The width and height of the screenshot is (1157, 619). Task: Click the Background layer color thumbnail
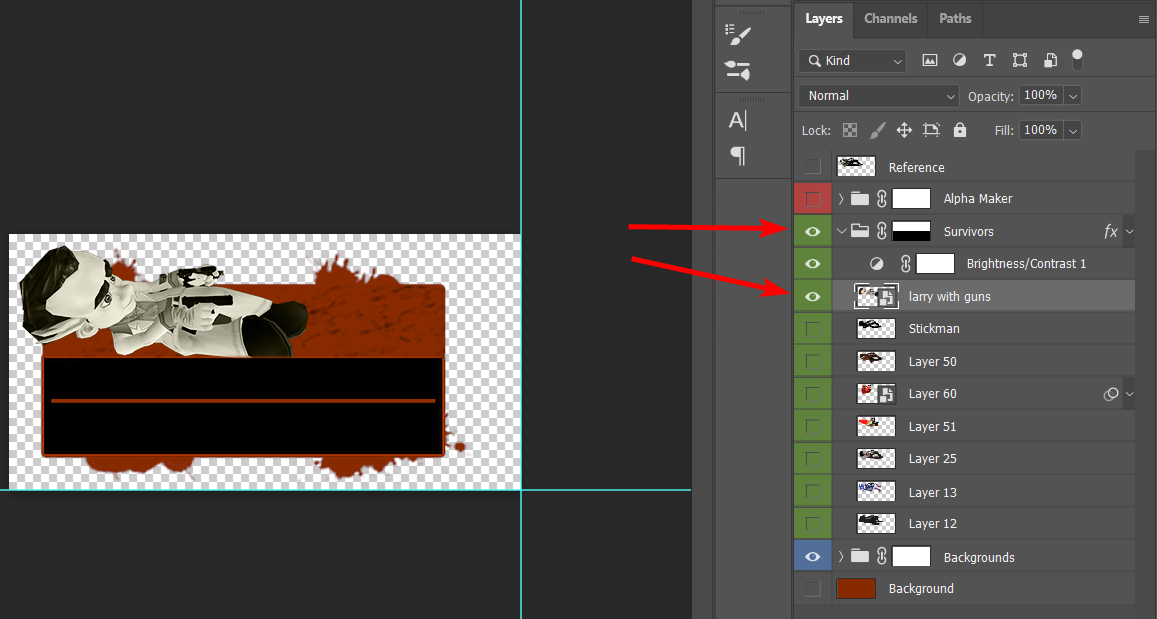pos(856,589)
